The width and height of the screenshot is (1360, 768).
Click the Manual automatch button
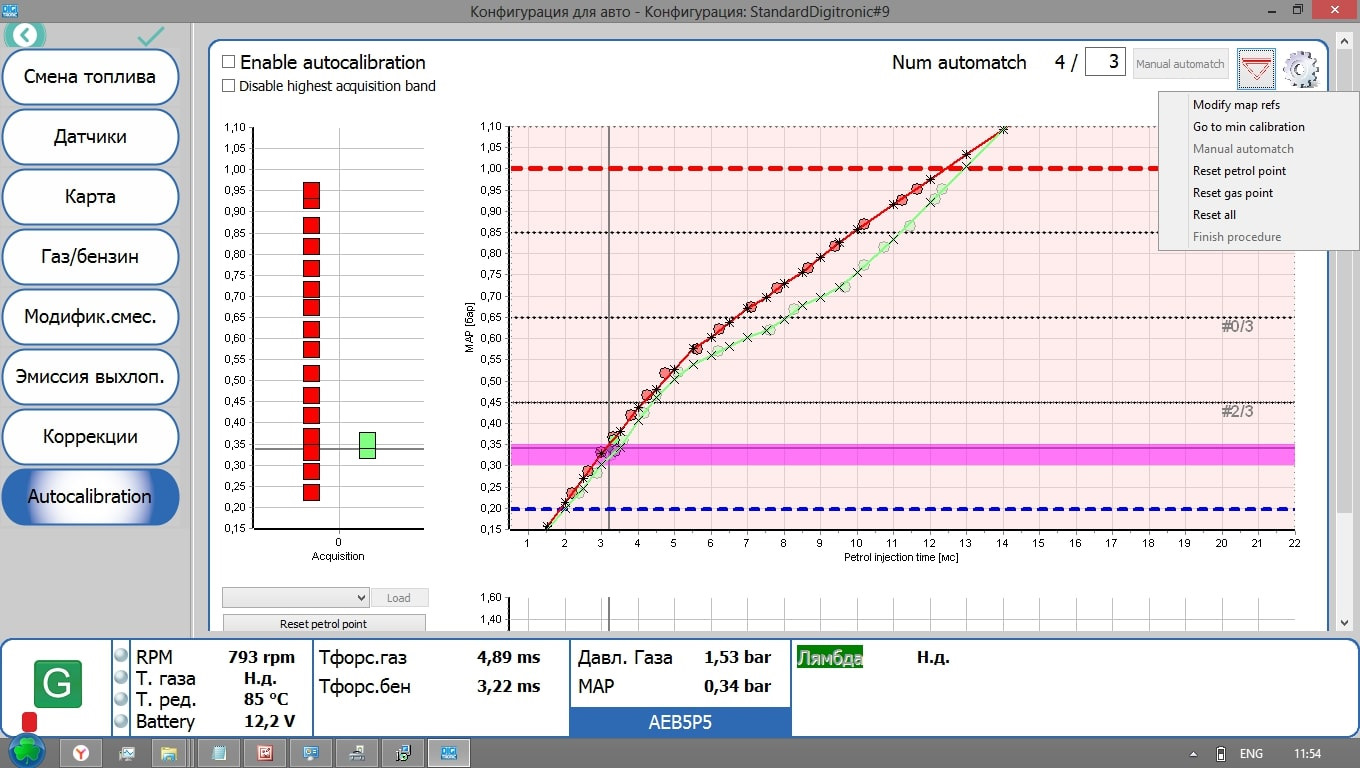pyautogui.click(x=1180, y=64)
